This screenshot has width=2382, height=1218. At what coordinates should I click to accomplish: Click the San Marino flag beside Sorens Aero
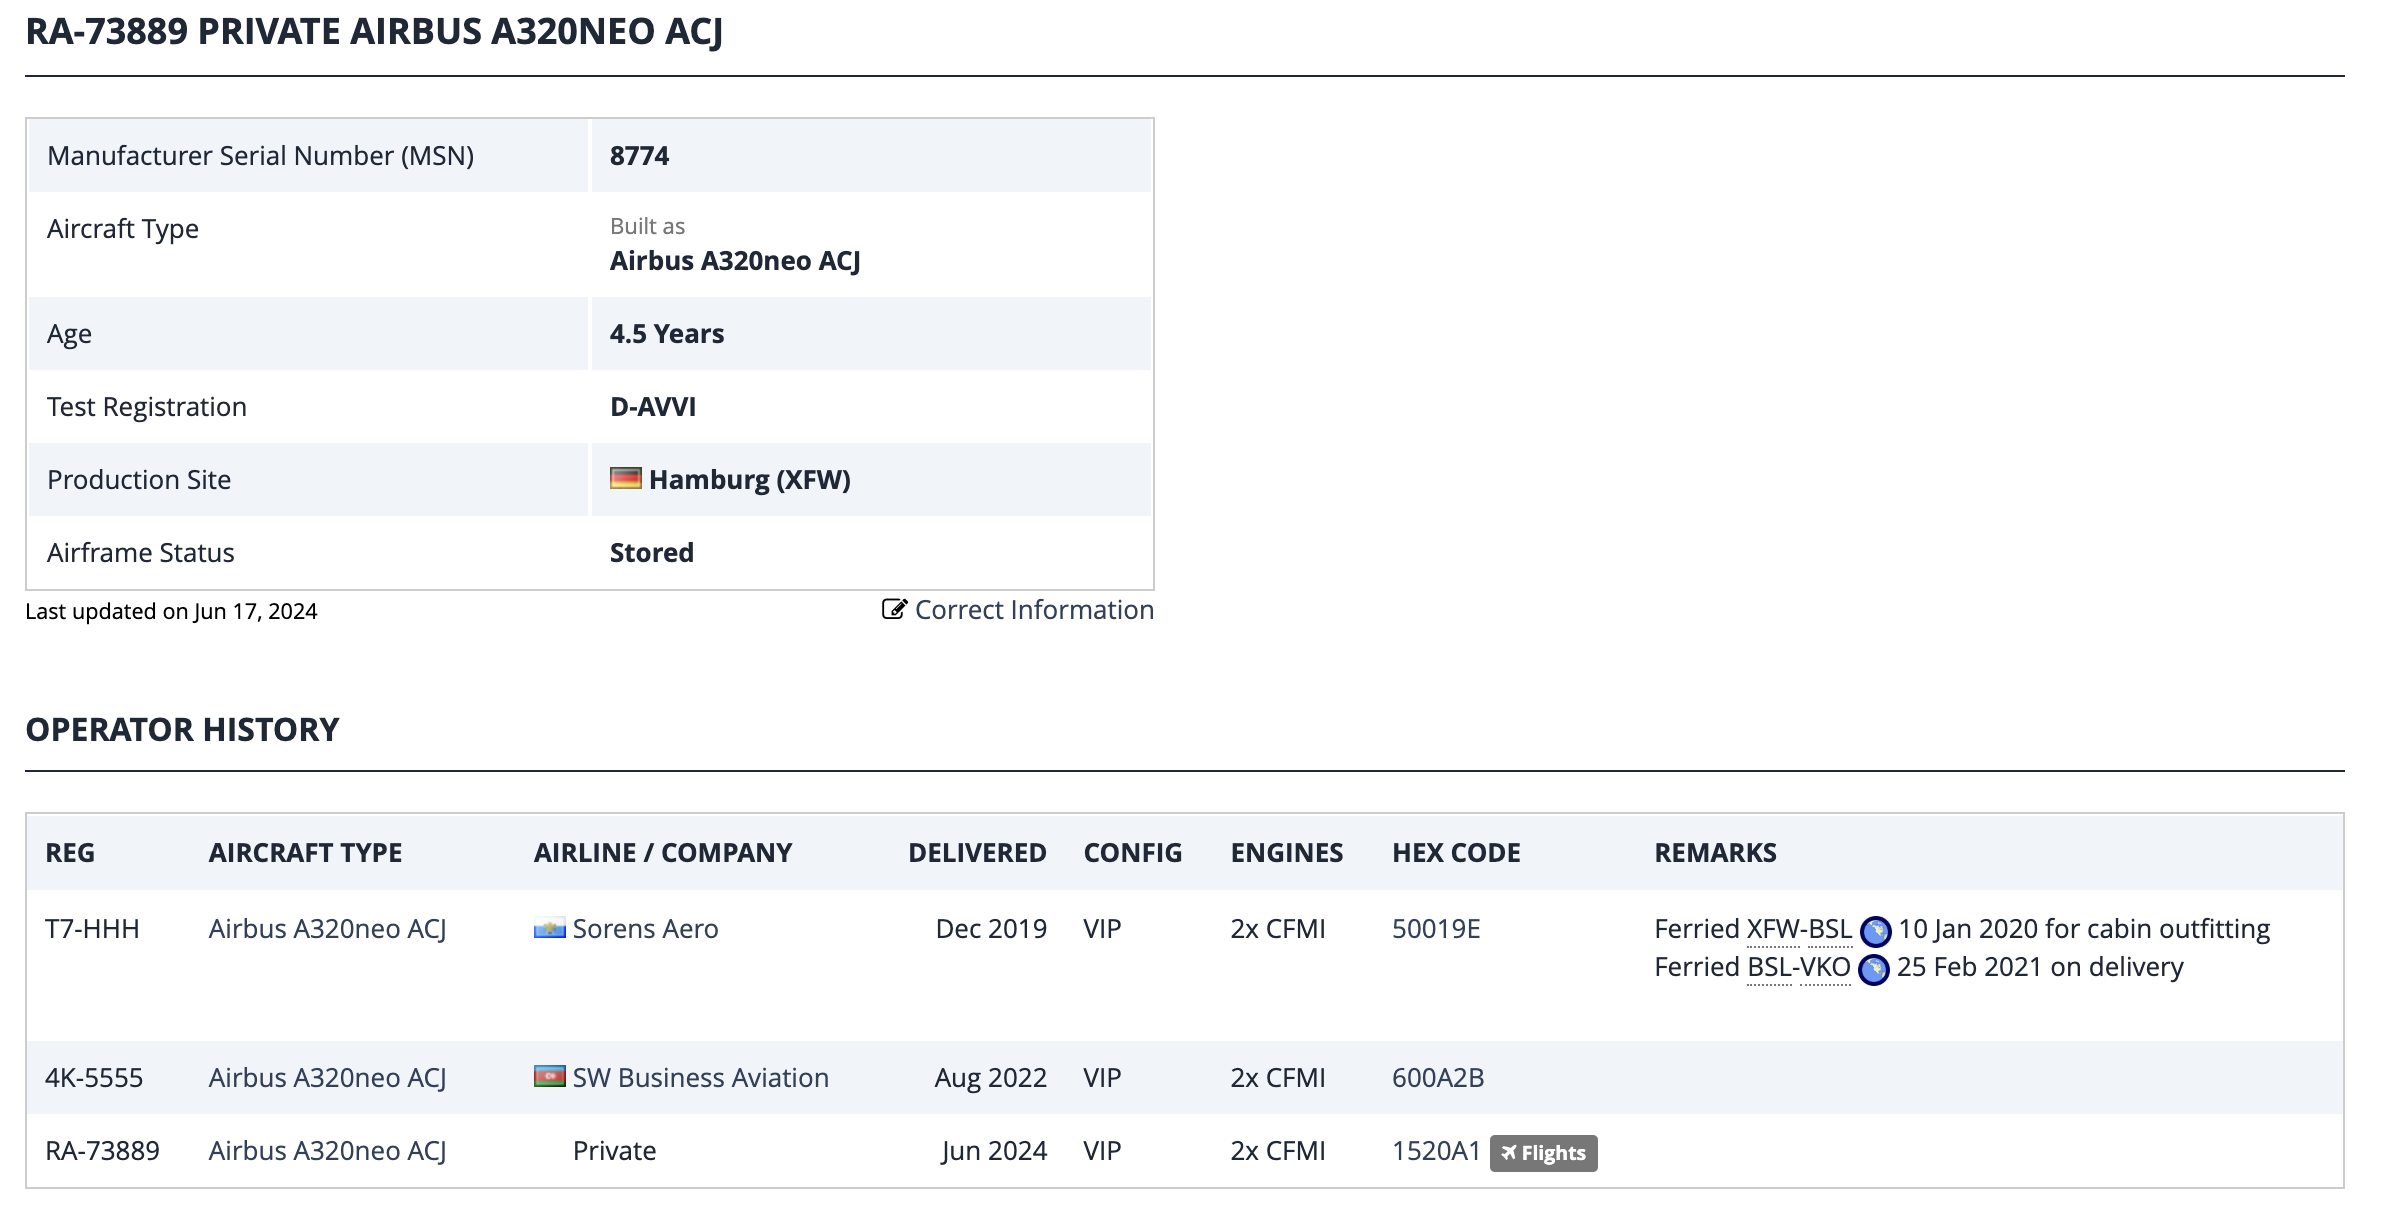click(549, 929)
